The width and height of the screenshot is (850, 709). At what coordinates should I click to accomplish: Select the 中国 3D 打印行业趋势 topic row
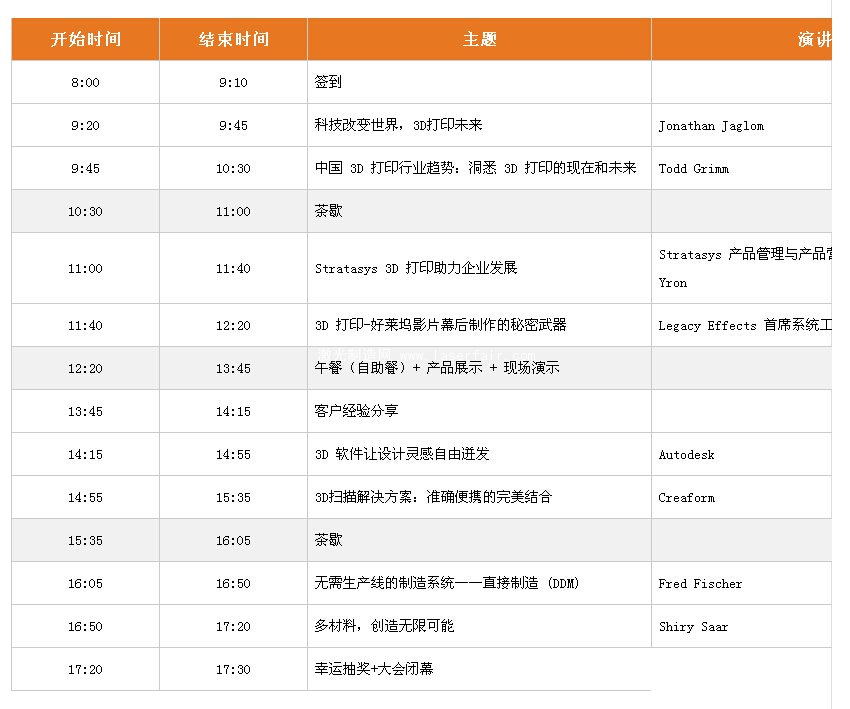coord(475,169)
